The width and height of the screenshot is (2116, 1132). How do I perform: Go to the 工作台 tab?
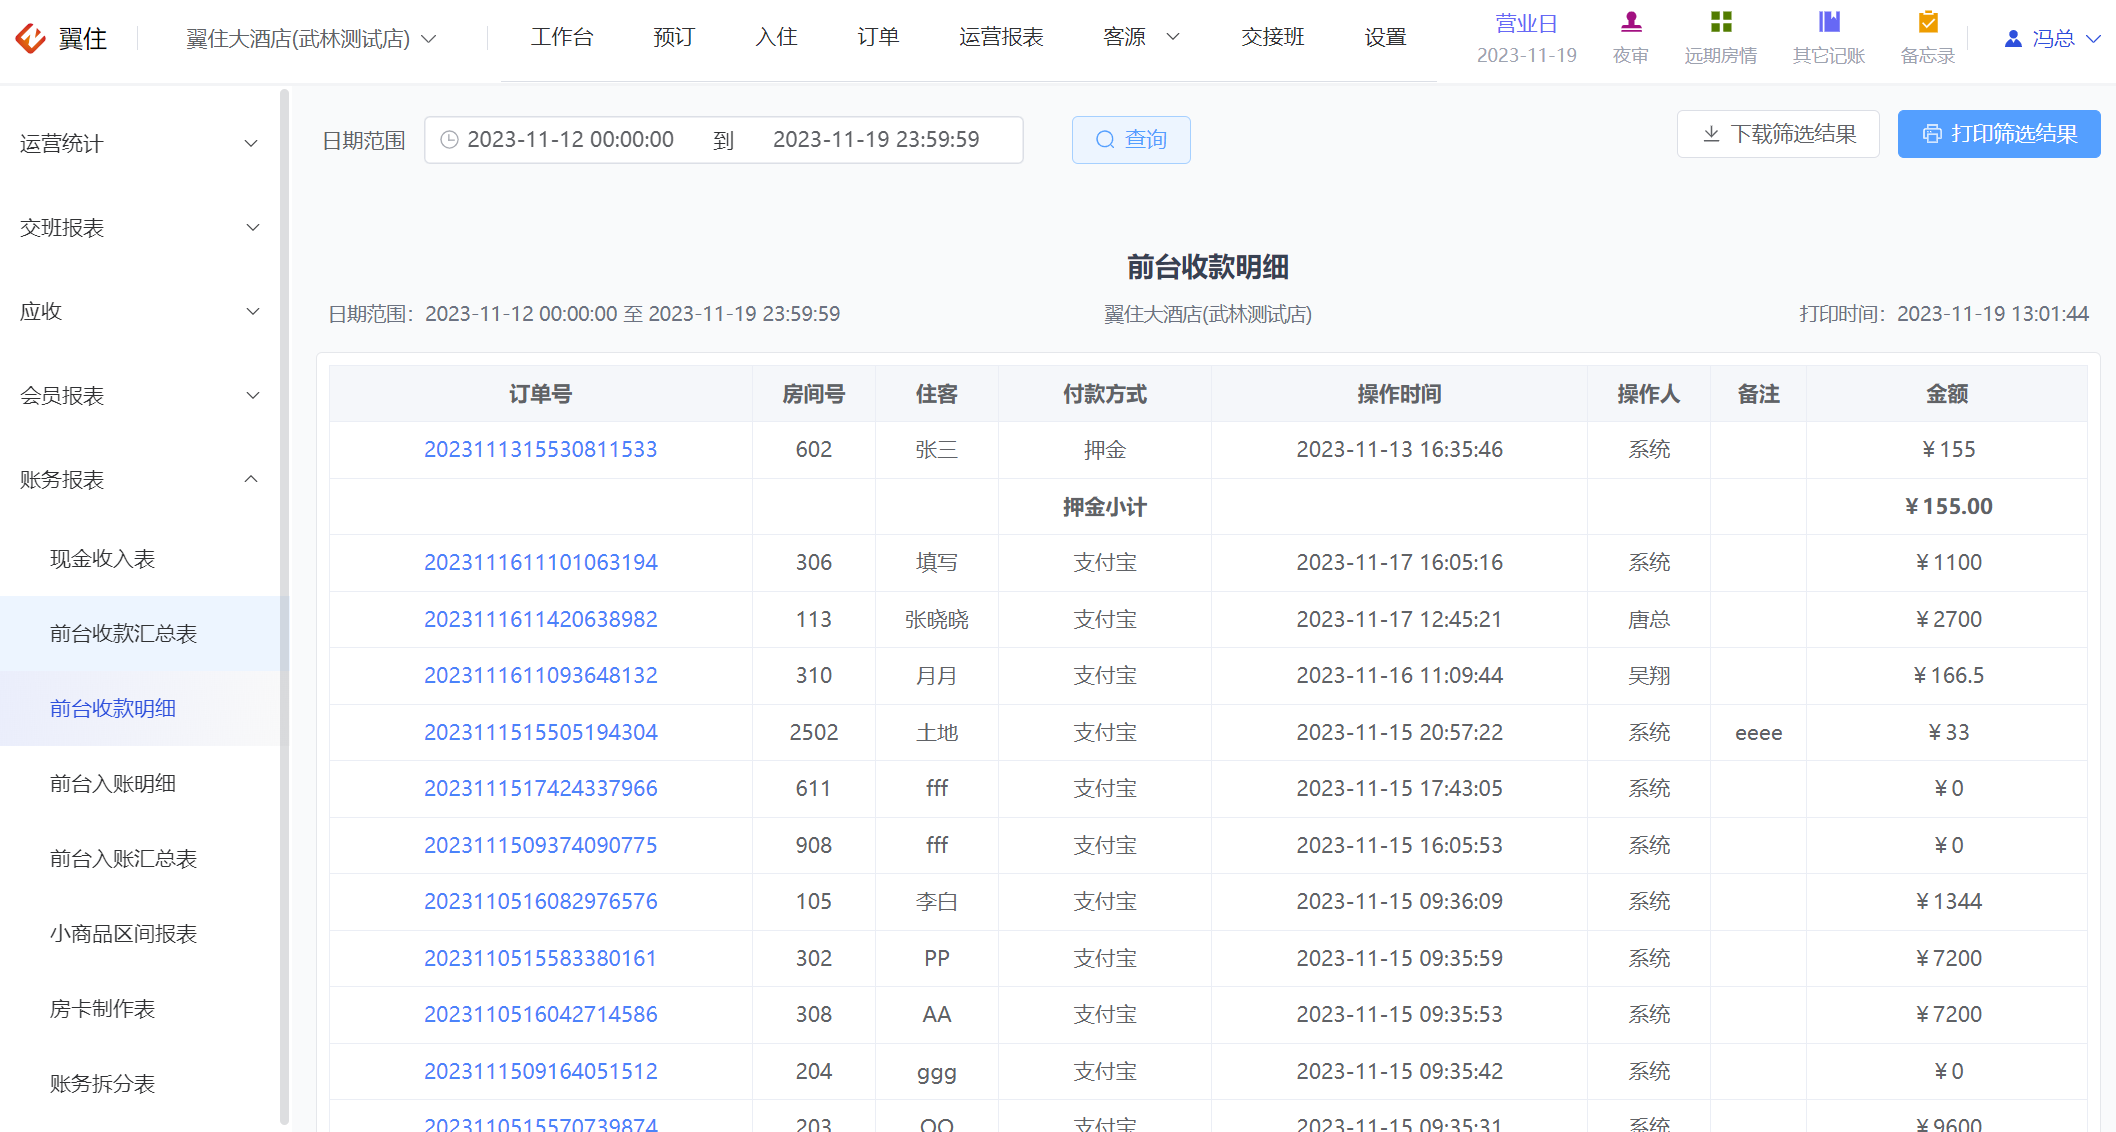[562, 37]
